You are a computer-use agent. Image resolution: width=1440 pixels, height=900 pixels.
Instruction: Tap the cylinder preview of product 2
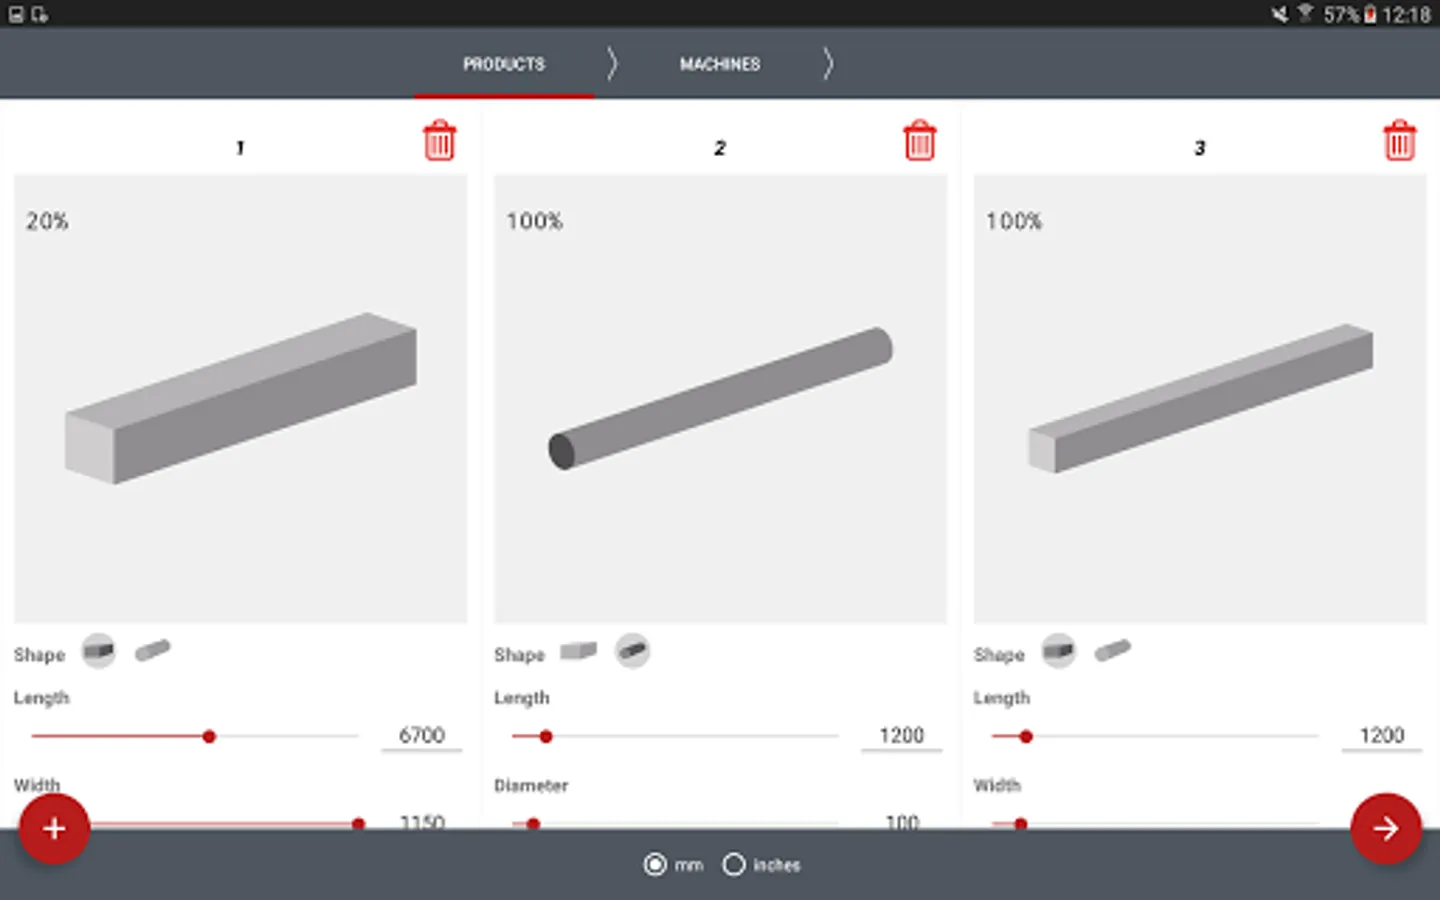pos(720,398)
